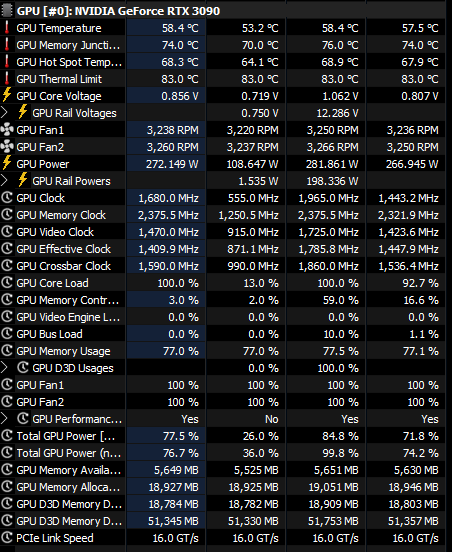Click the thermometer icon beside GPU Hot Spot Temp
Image resolution: width=452 pixels, height=552 pixels.
point(7,62)
